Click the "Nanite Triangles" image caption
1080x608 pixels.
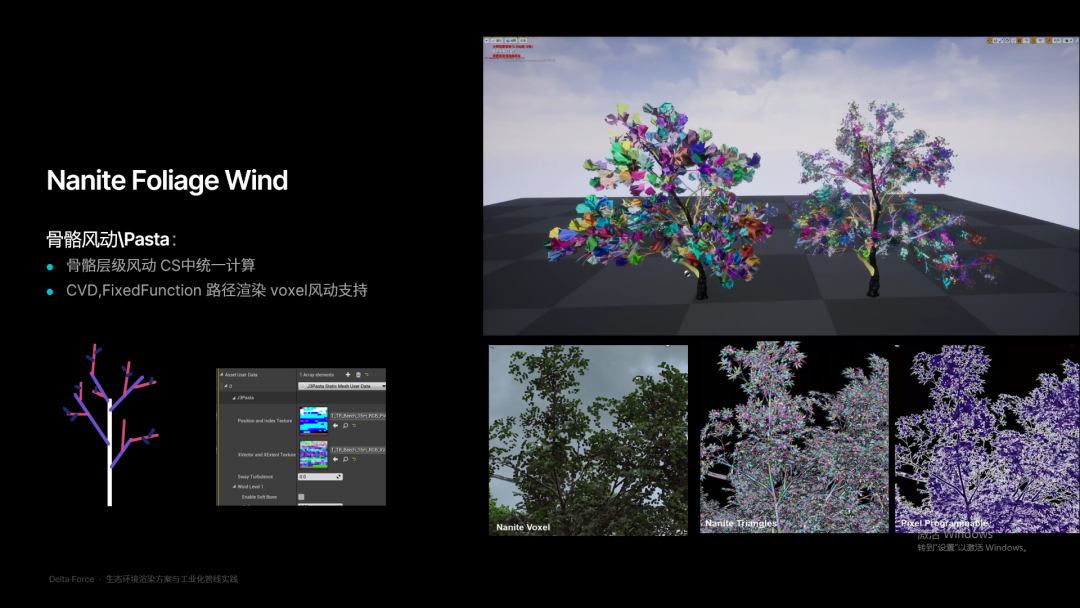click(x=741, y=523)
